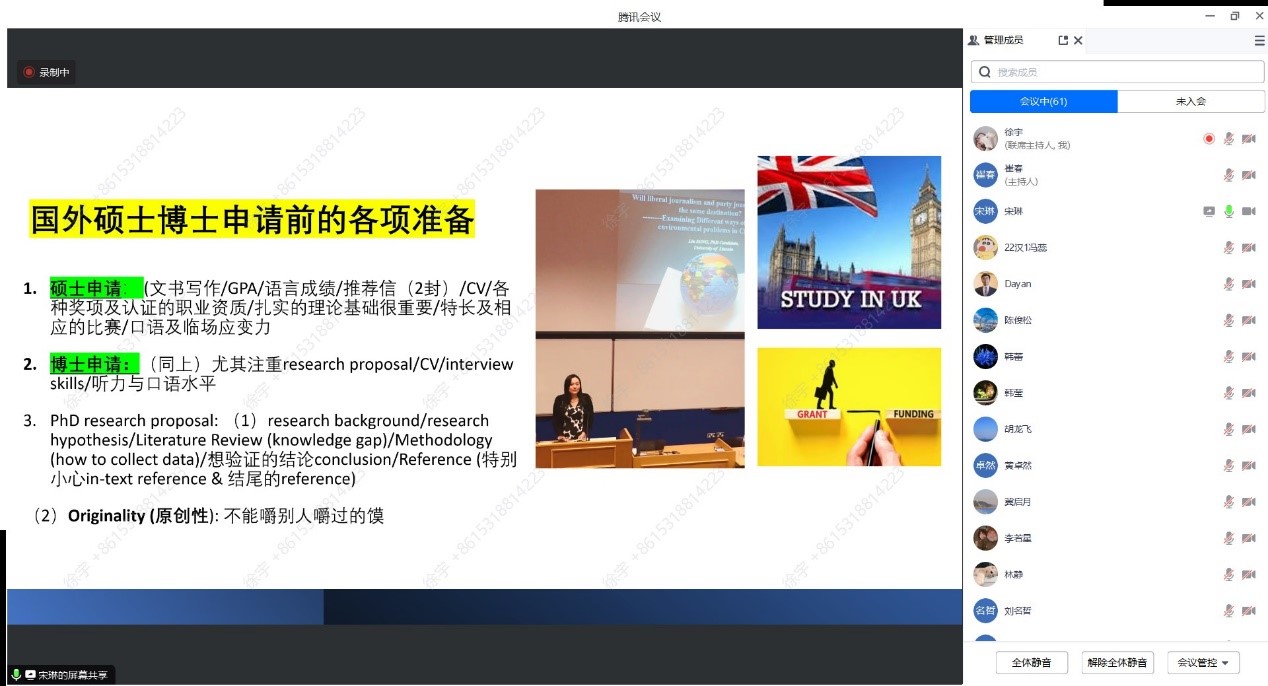Toggle 崔春's muted microphone icon
The width and height of the screenshot is (1268, 686).
click(1229, 175)
